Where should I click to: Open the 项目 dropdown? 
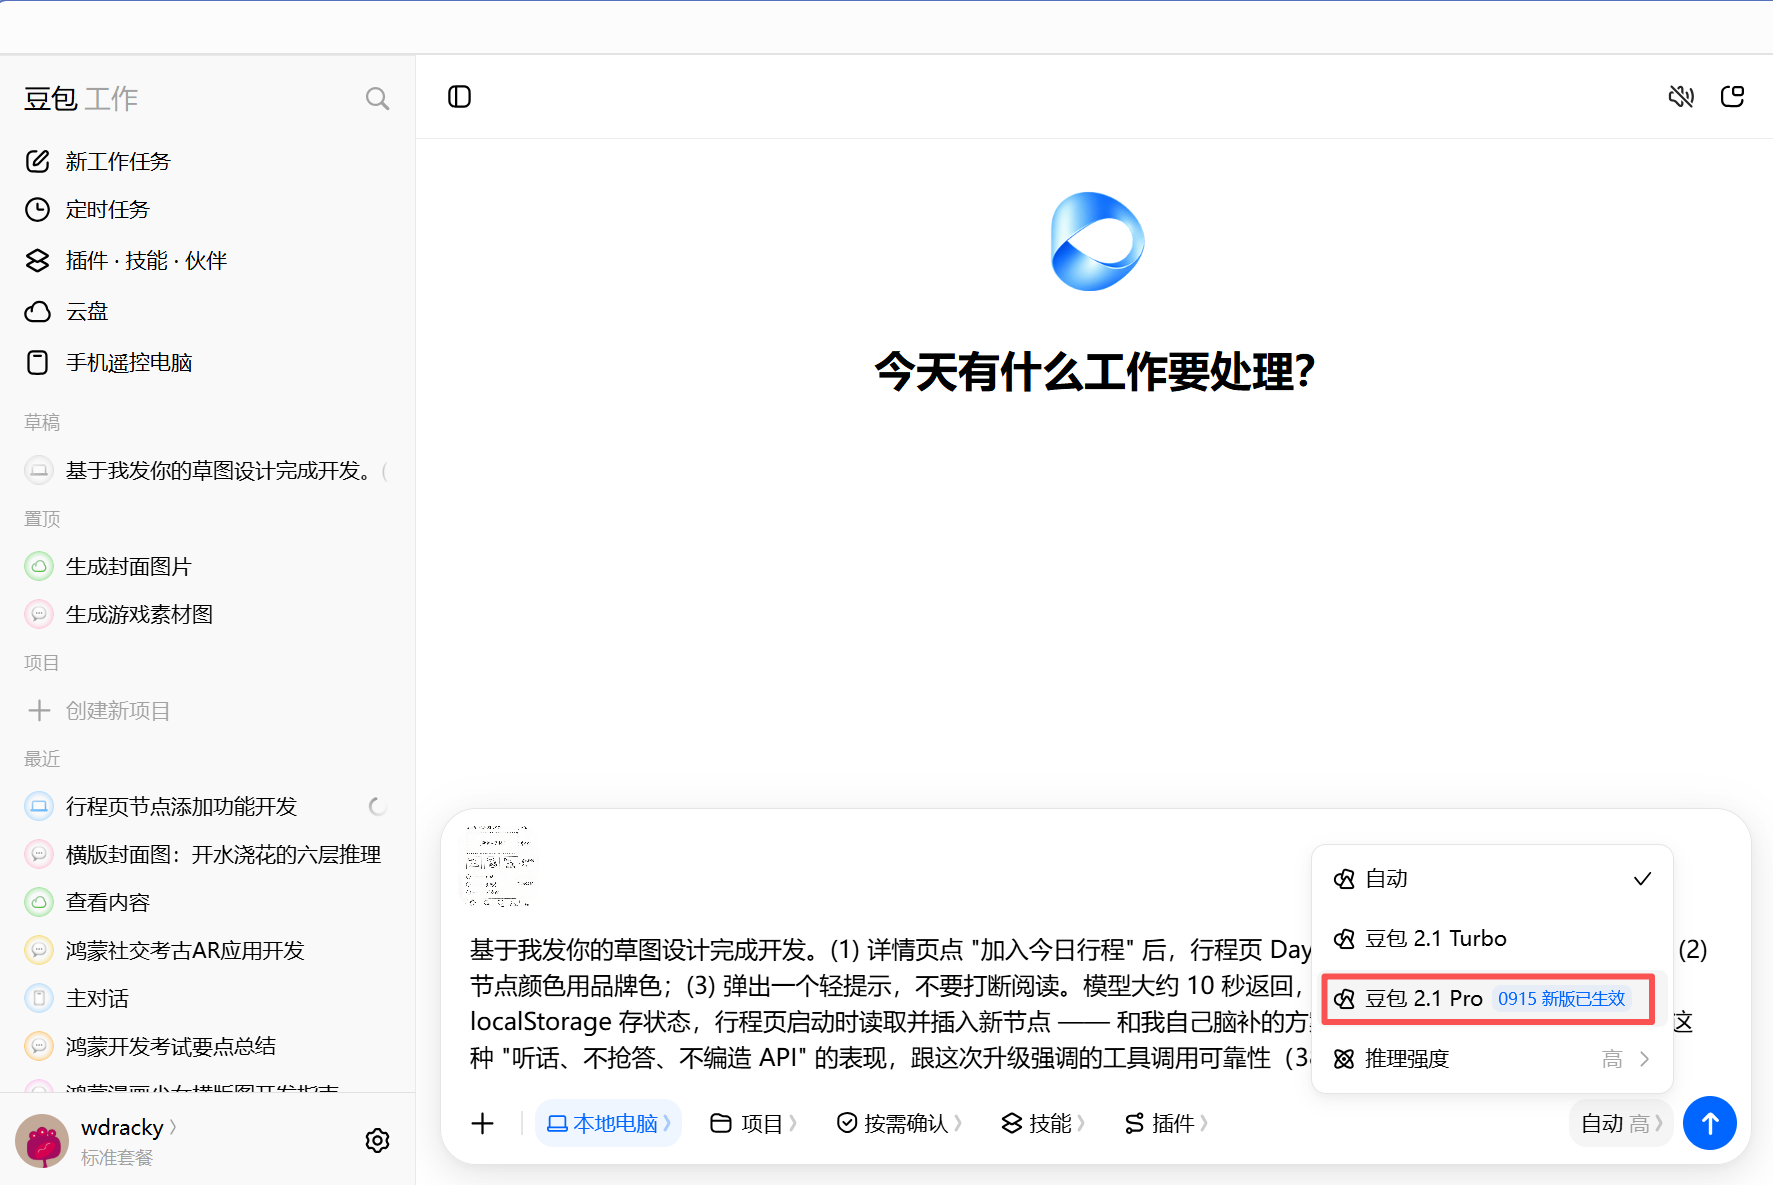(x=754, y=1124)
